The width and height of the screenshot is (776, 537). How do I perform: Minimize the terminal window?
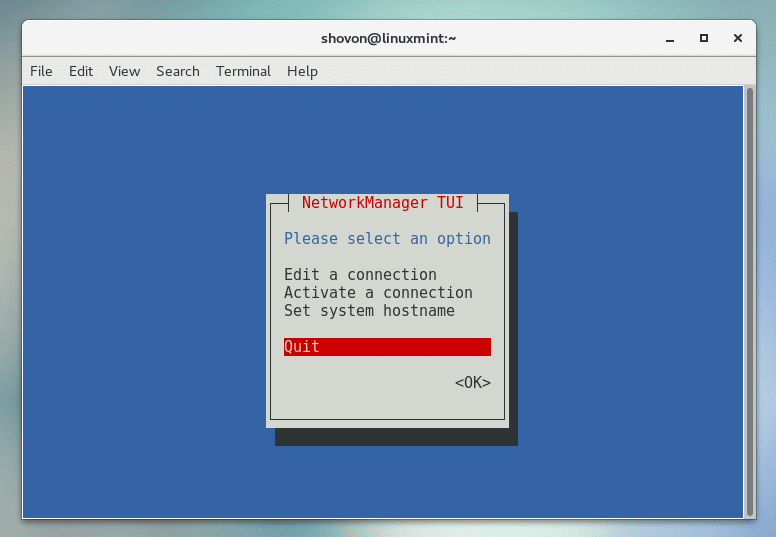670,39
